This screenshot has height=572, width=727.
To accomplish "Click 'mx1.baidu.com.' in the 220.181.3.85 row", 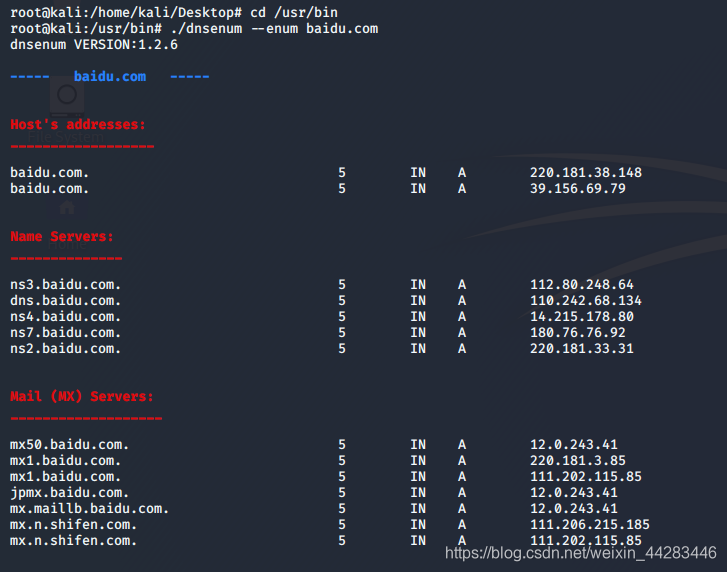I will [65, 460].
